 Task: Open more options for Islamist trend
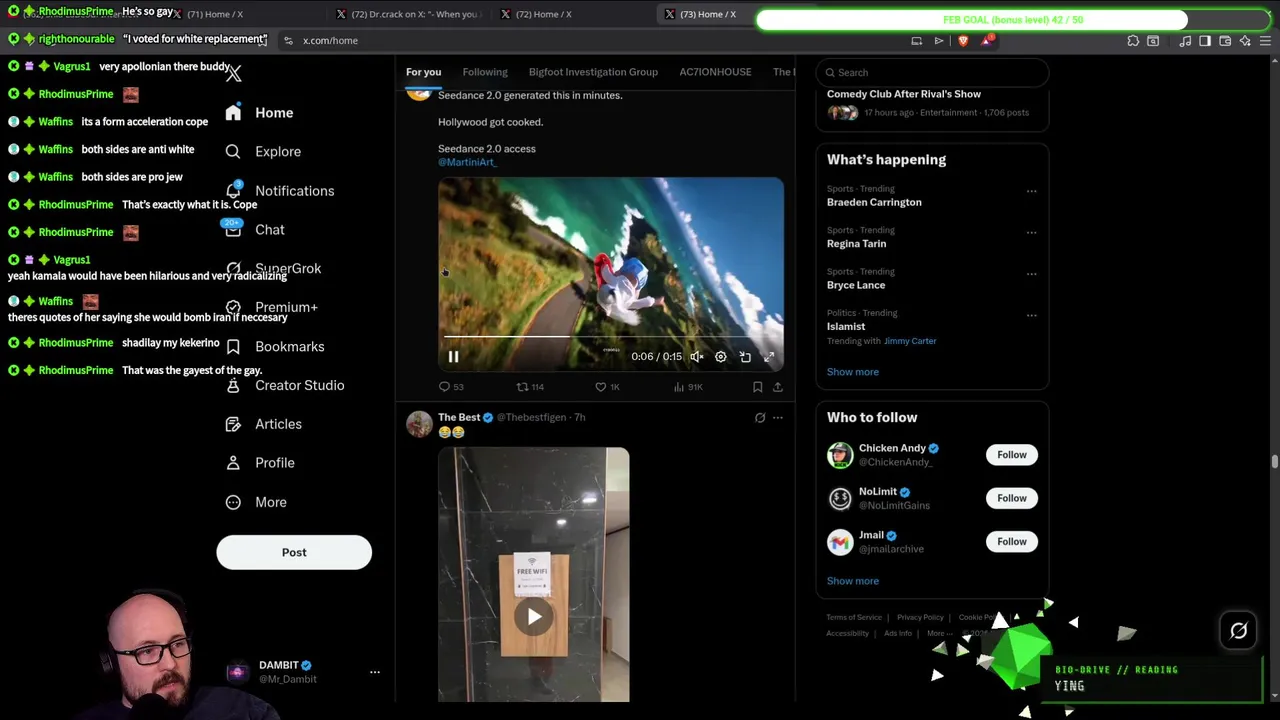[x=1031, y=315]
